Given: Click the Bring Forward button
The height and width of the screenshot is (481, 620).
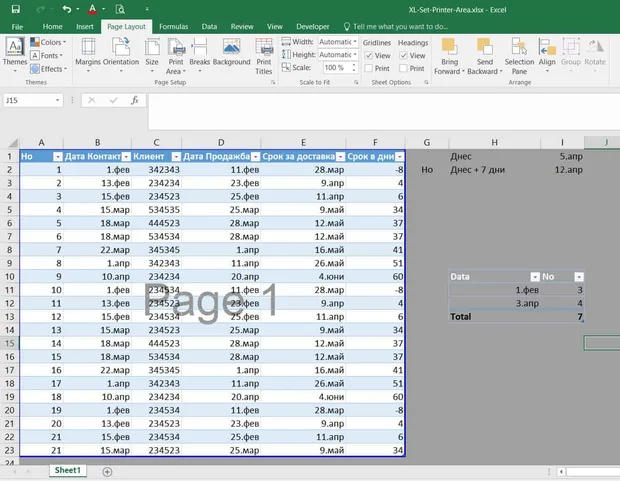Looking at the screenshot, I should pyautogui.click(x=450, y=56).
